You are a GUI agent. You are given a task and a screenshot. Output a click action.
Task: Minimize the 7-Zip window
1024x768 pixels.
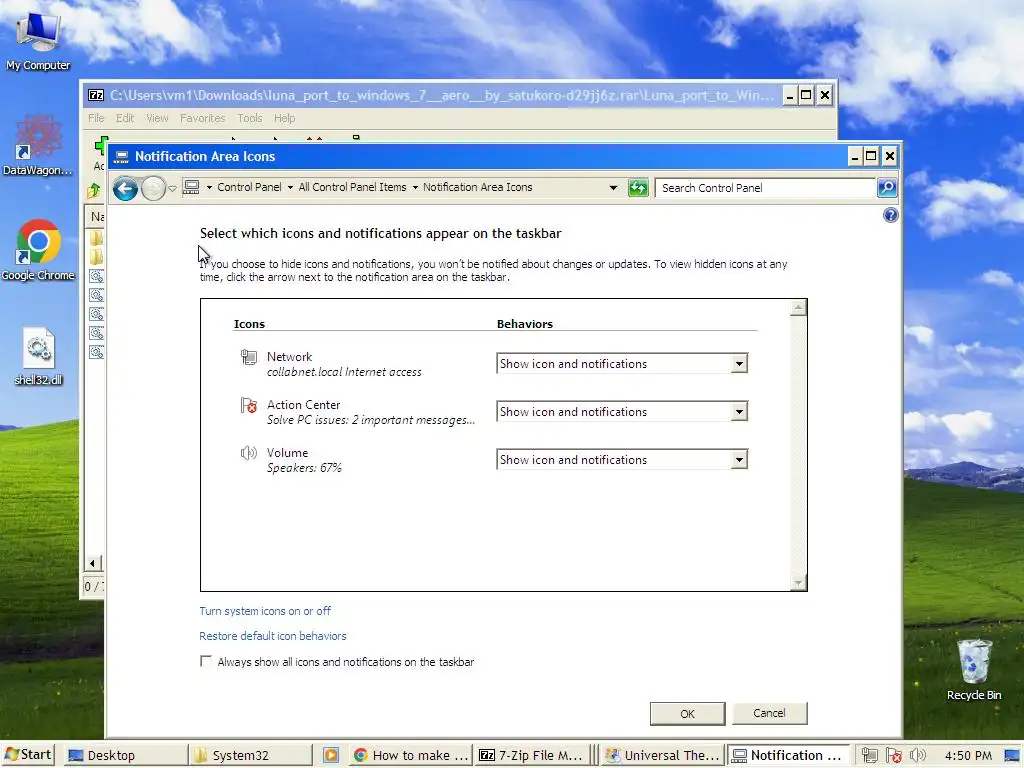coord(790,95)
